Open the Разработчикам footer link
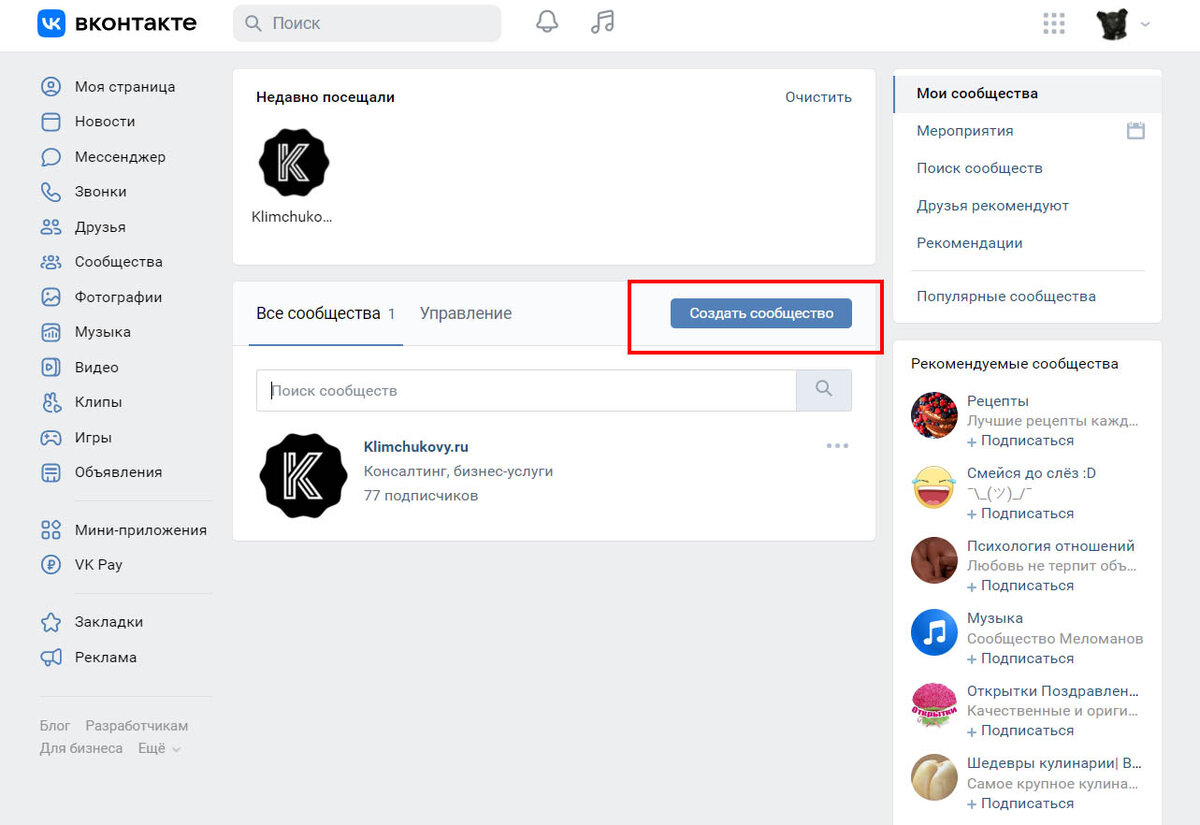The width and height of the screenshot is (1200, 825). (x=137, y=725)
